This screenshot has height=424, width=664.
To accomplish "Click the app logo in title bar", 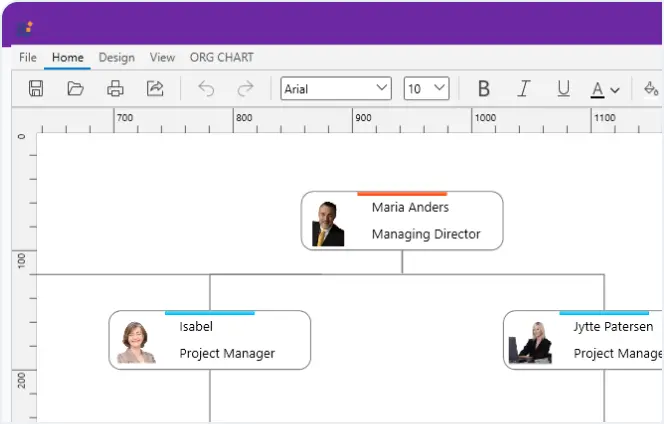I will tap(28, 27).
